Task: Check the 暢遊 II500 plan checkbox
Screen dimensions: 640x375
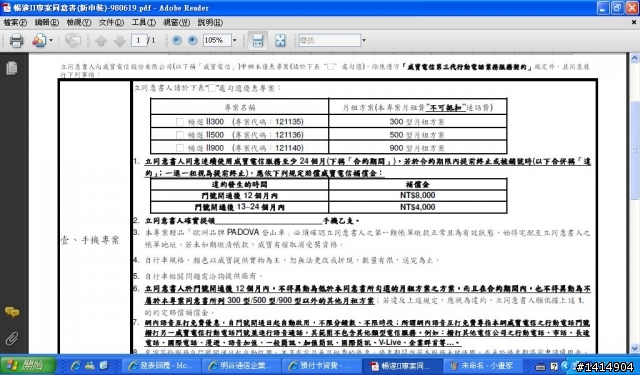Action: [x=180, y=135]
